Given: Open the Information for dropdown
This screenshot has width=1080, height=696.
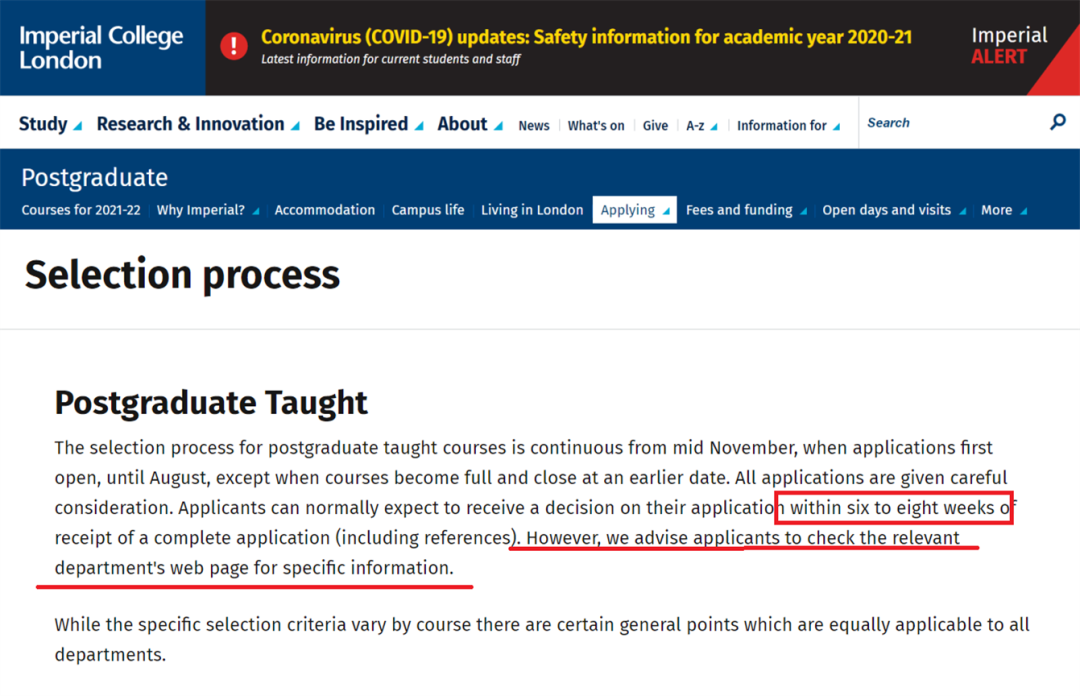Looking at the screenshot, I should (788, 126).
